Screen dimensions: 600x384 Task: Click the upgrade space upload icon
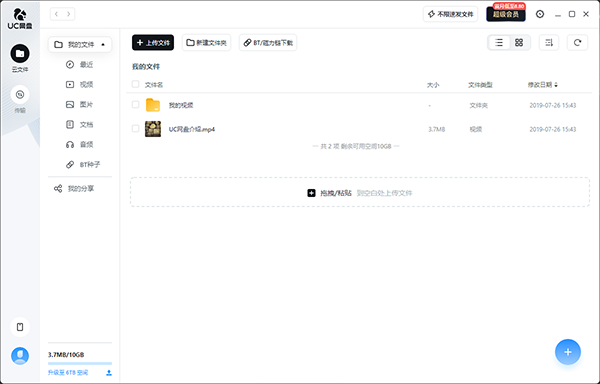click(x=109, y=373)
